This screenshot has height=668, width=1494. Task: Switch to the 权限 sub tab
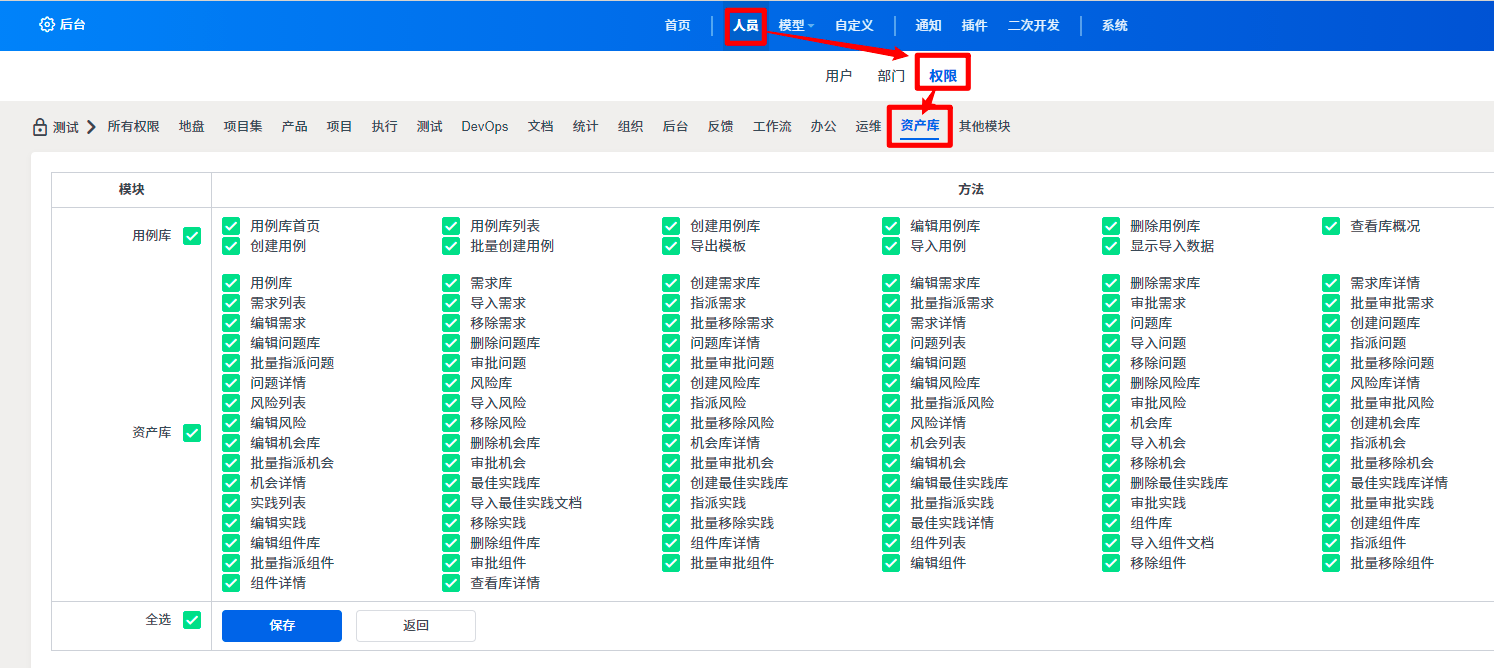click(x=943, y=76)
